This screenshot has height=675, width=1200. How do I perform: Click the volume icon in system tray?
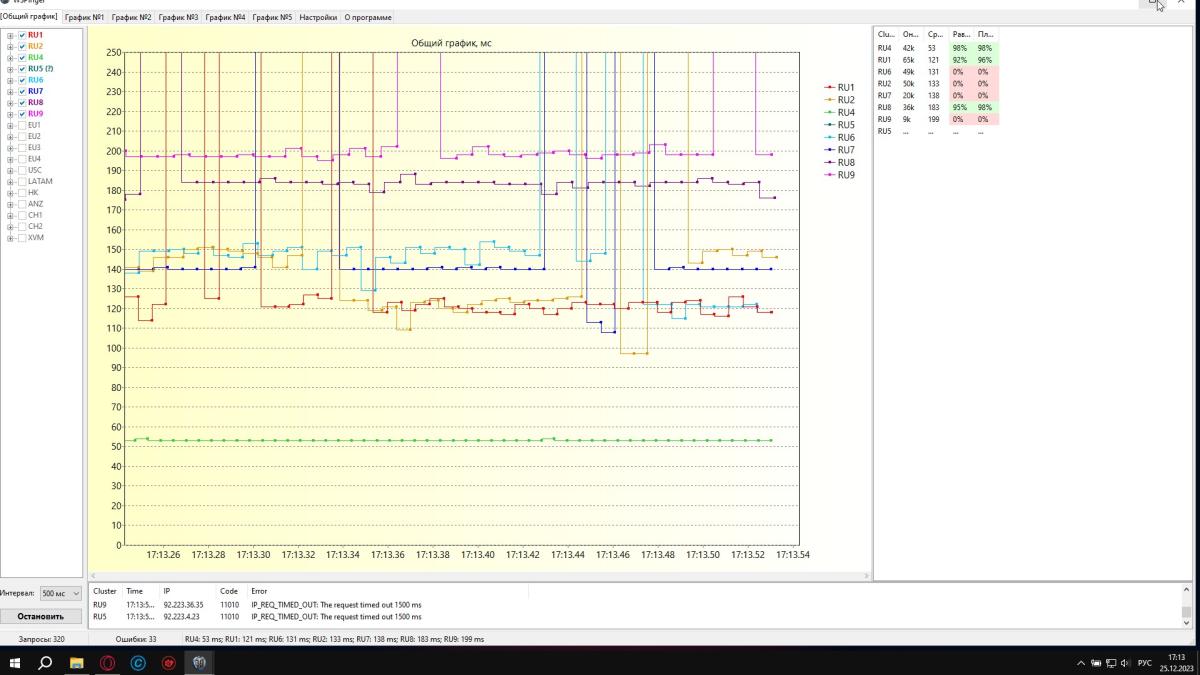pos(1126,663)
